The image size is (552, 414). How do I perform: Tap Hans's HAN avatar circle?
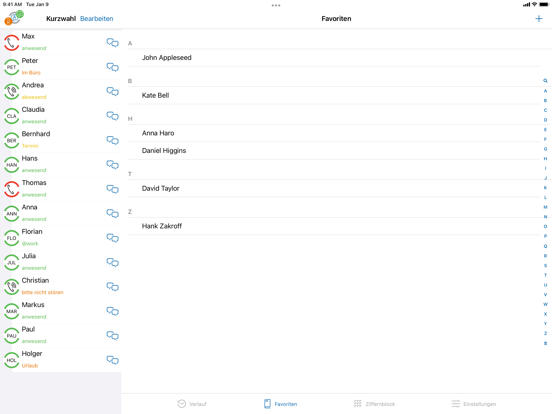point(12,165)
